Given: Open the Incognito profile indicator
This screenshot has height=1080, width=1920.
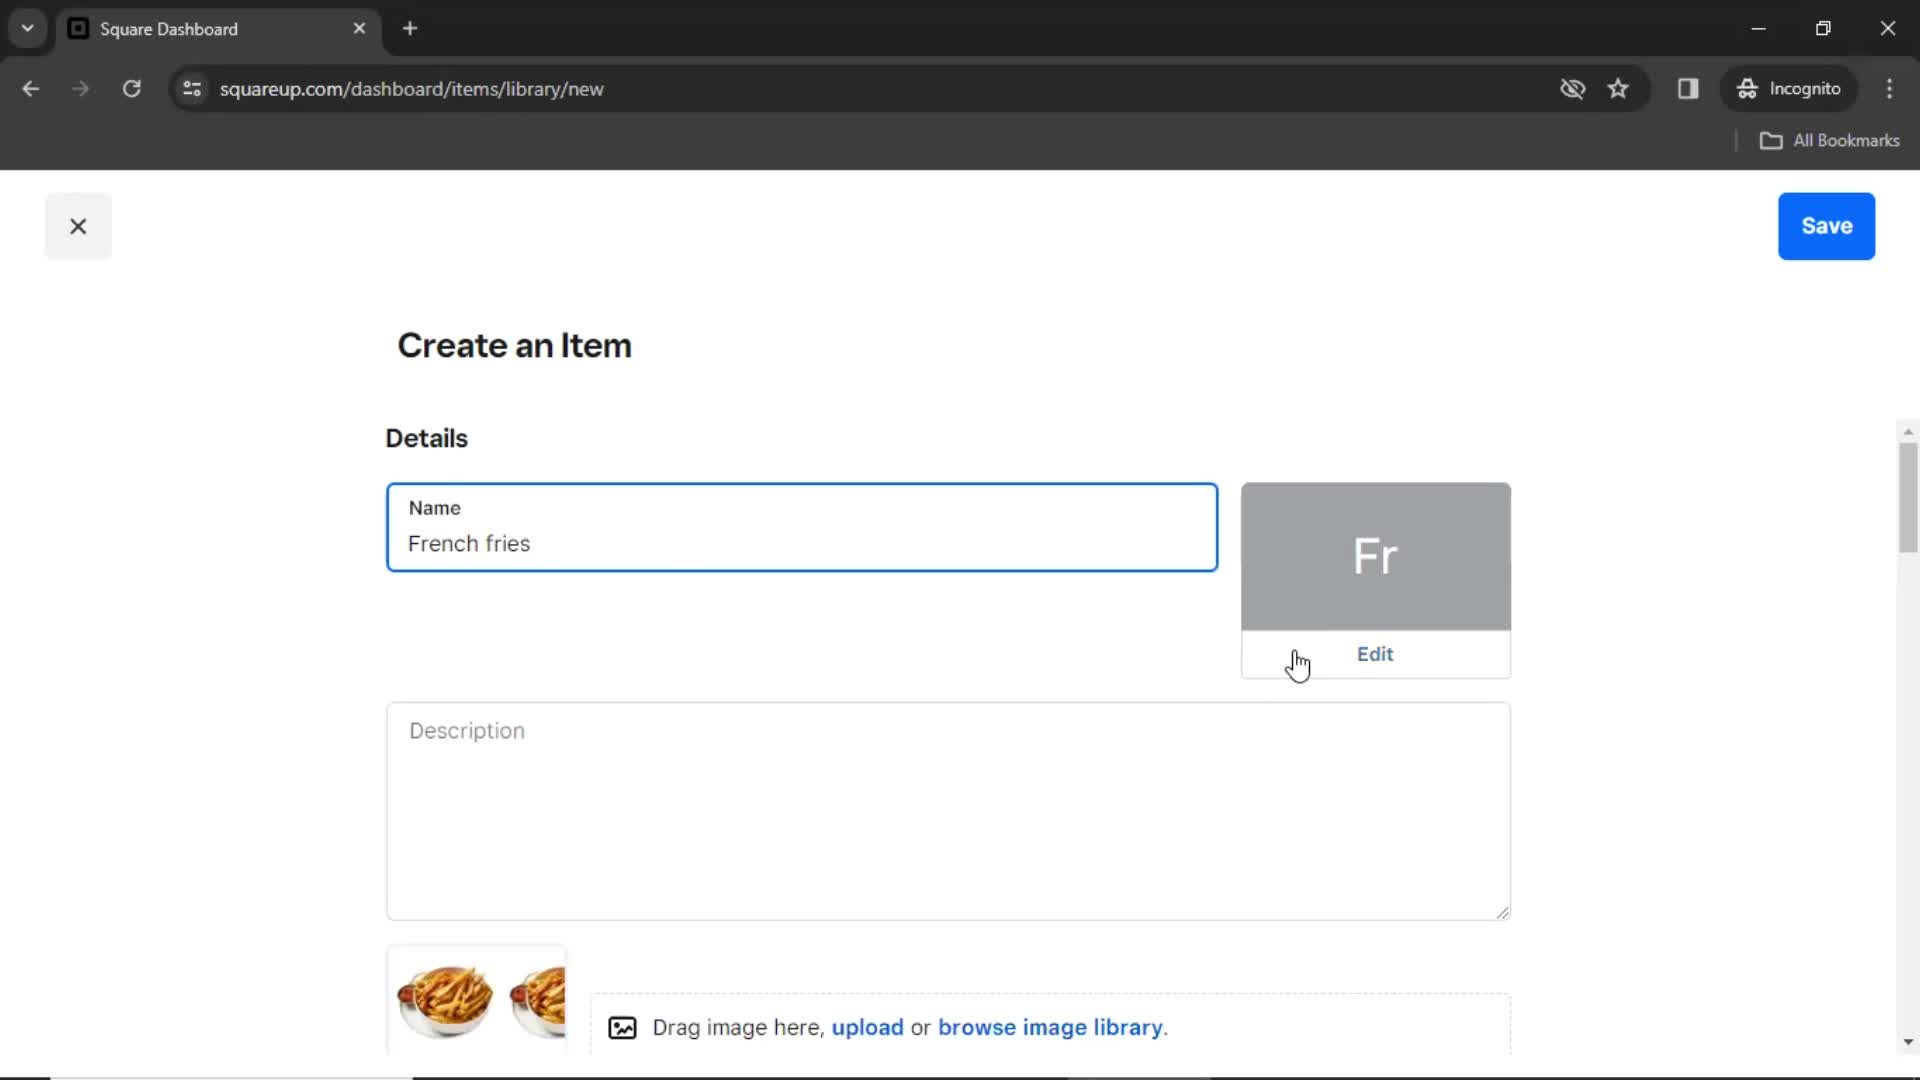Looking at the screenshot, I should point(1789,89).
